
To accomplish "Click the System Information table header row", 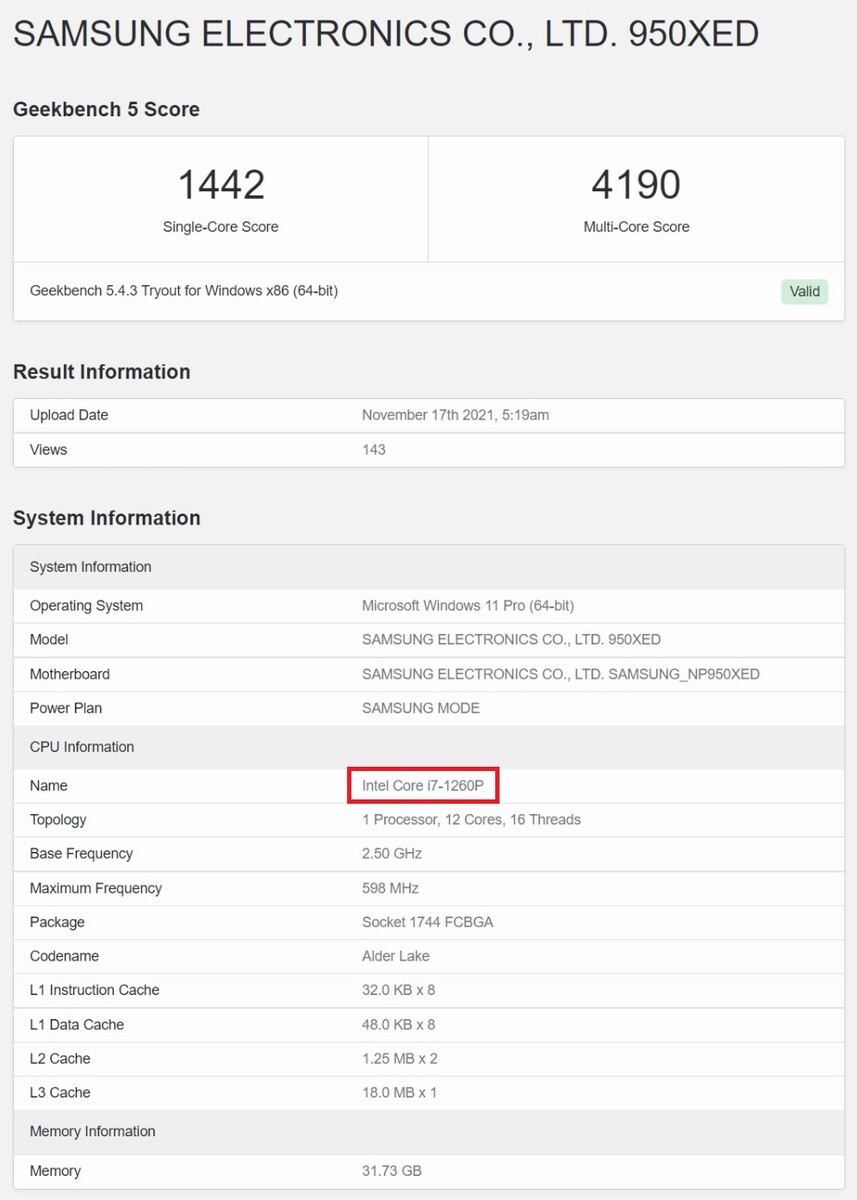I will coord(428,567).
